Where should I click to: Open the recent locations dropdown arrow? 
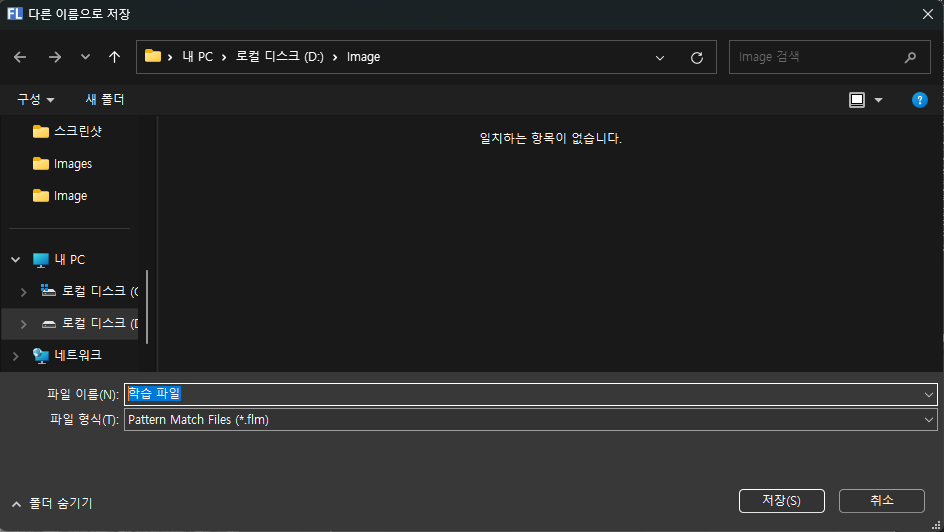pyautogui.click(x=85, y=57)
